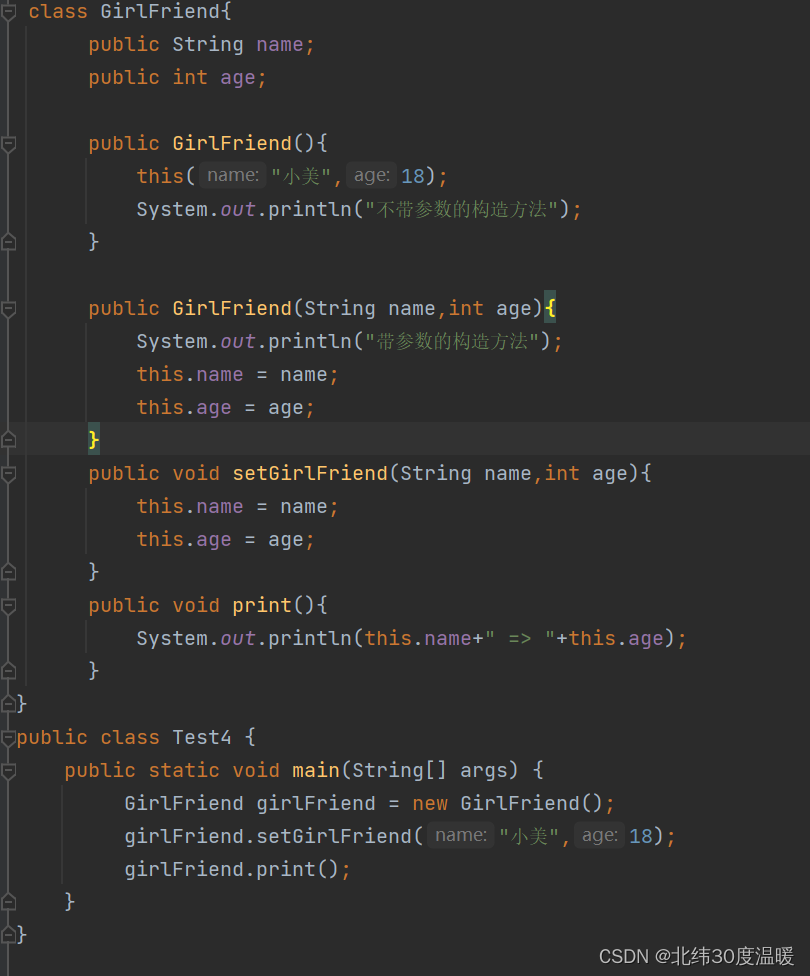Collapse the setGirlFriend method fold marker
The height and width of the screenshot is (976, 810).
point(9,474)
